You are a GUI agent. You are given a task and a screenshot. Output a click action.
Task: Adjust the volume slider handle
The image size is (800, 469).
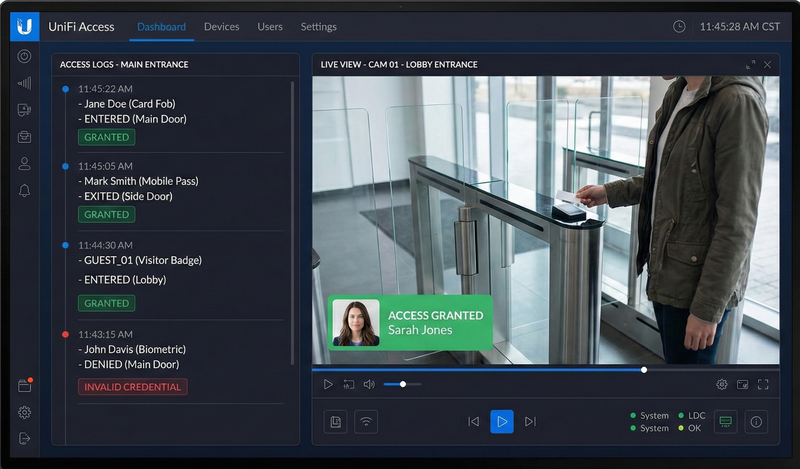[x=403, y=384]
